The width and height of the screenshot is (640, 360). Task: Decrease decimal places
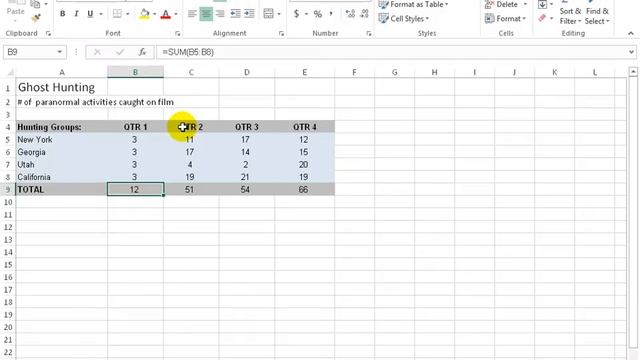tap(364, 14)
